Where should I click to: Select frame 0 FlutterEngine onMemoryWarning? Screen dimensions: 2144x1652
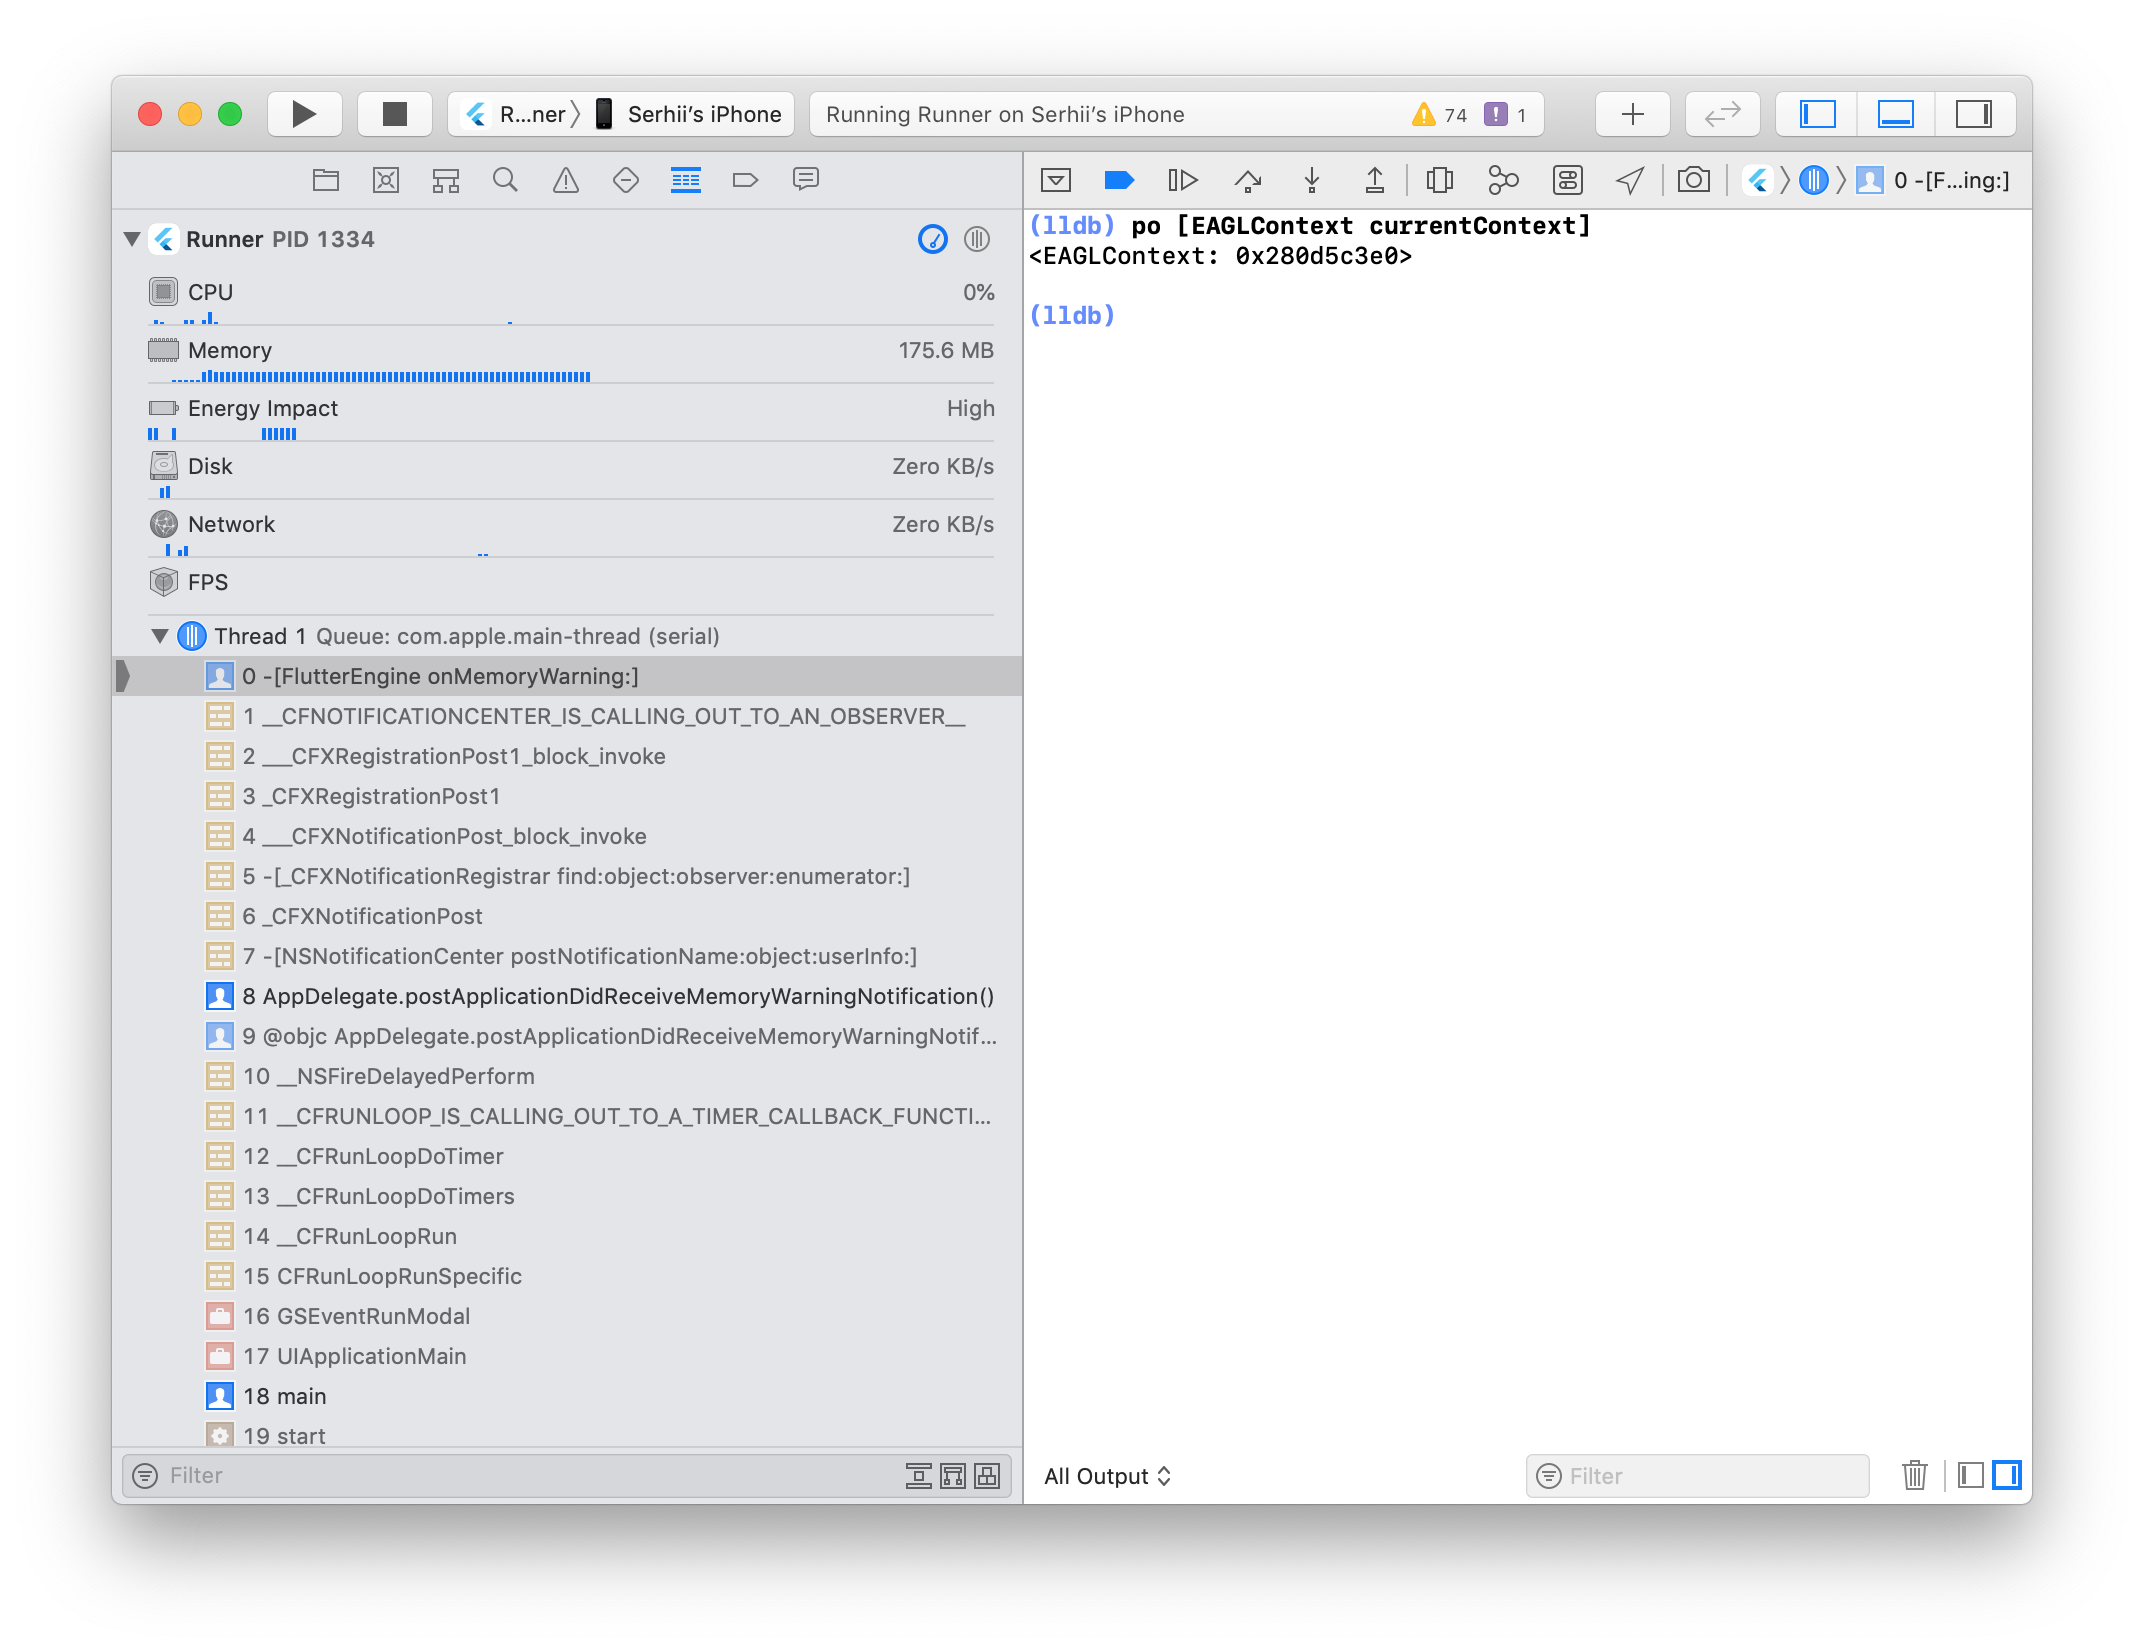coord(567,676)
